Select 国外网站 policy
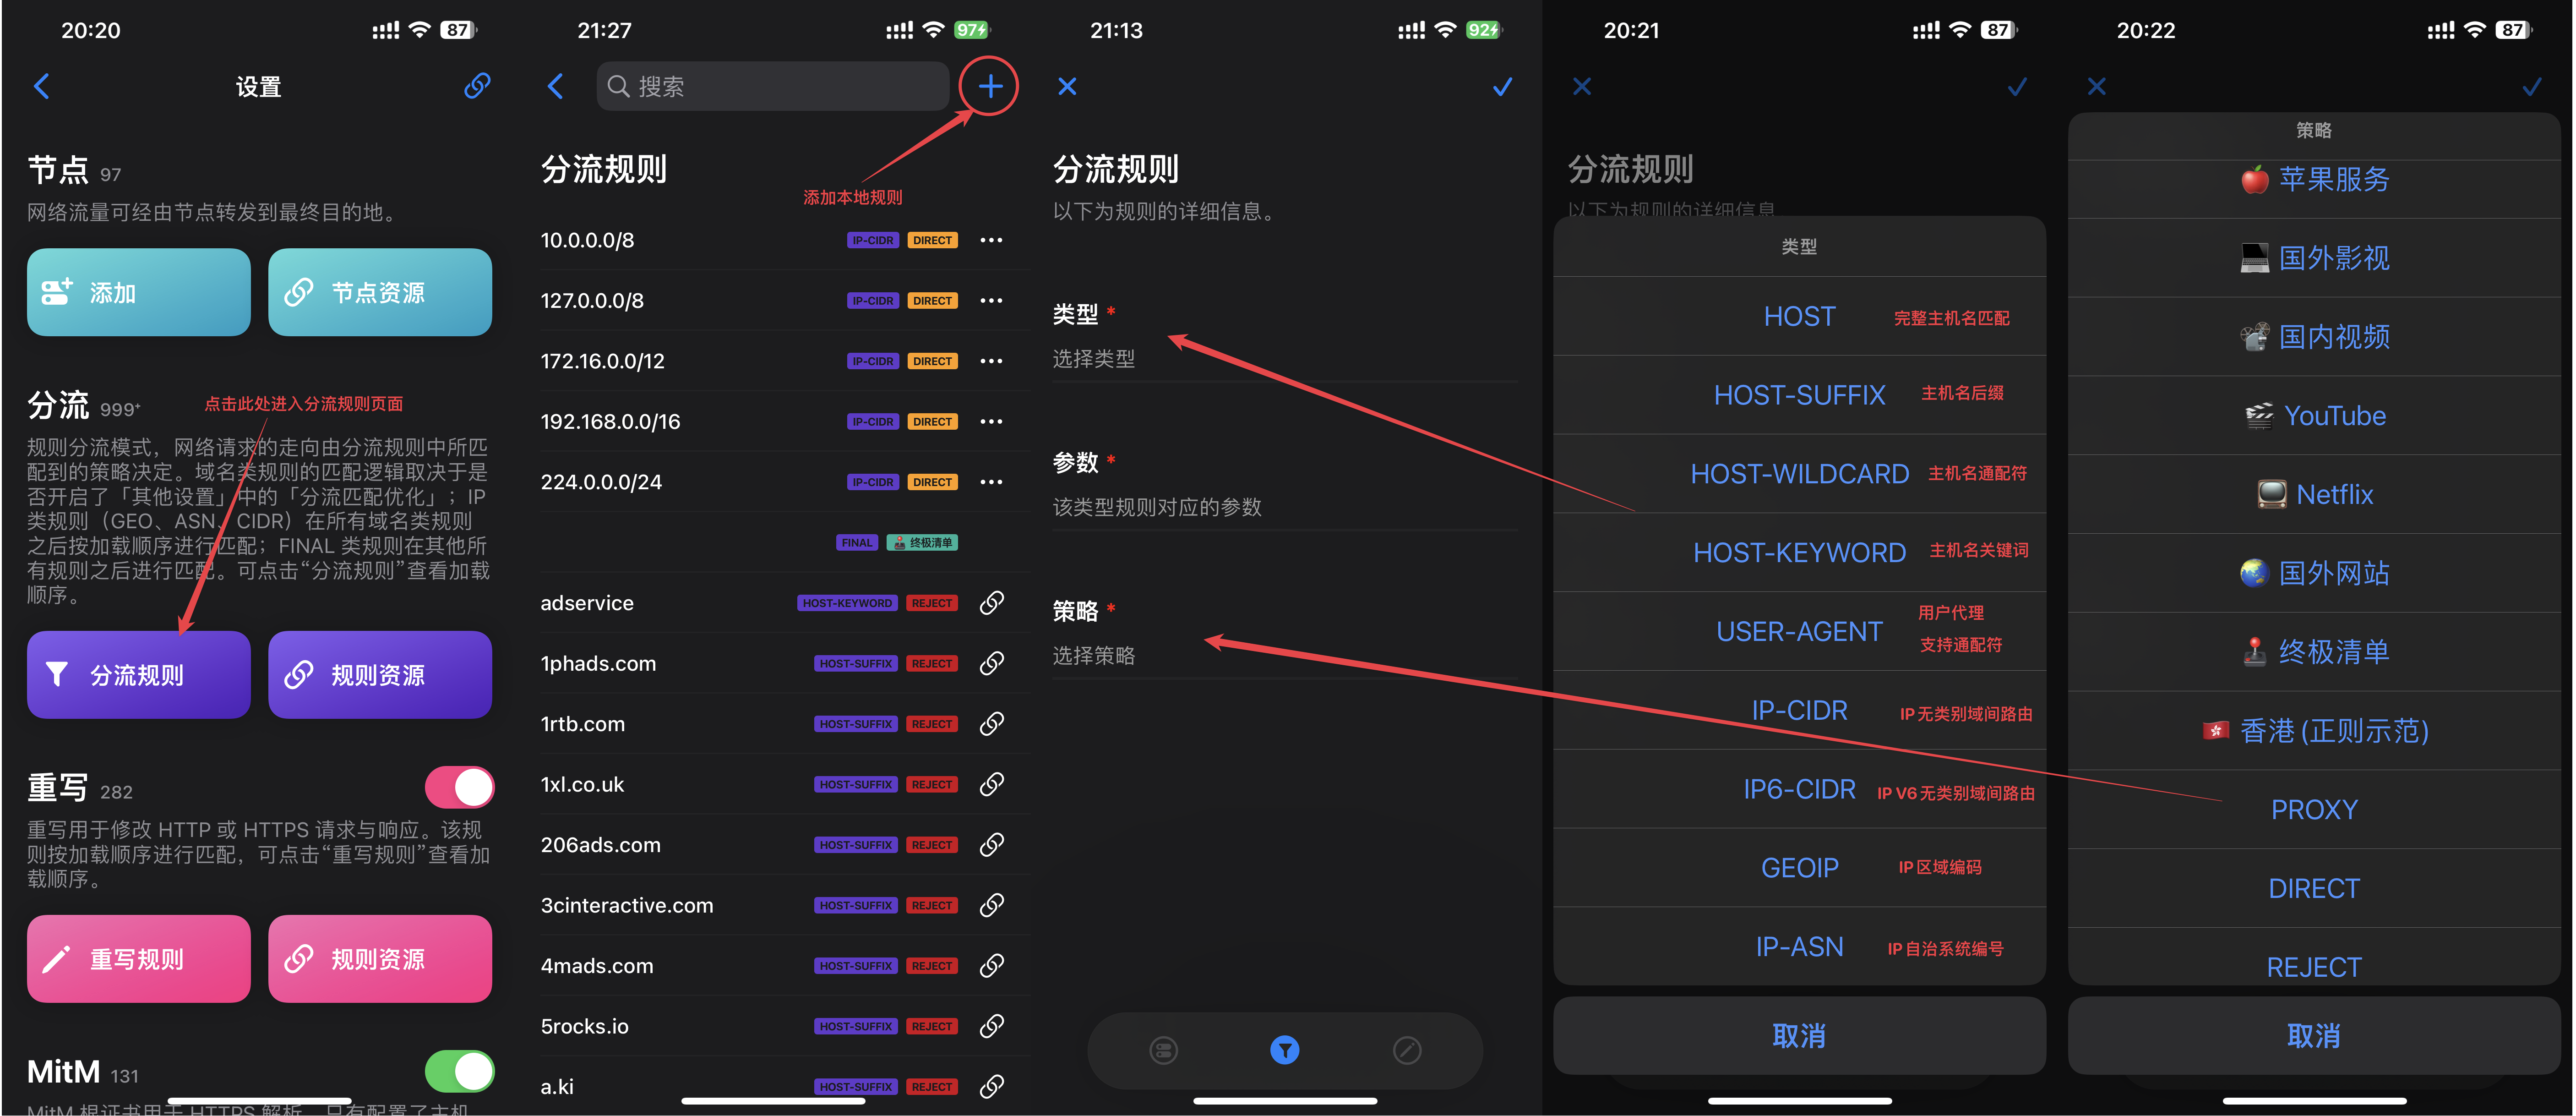2576x1116 pixels. (2314, 573)
